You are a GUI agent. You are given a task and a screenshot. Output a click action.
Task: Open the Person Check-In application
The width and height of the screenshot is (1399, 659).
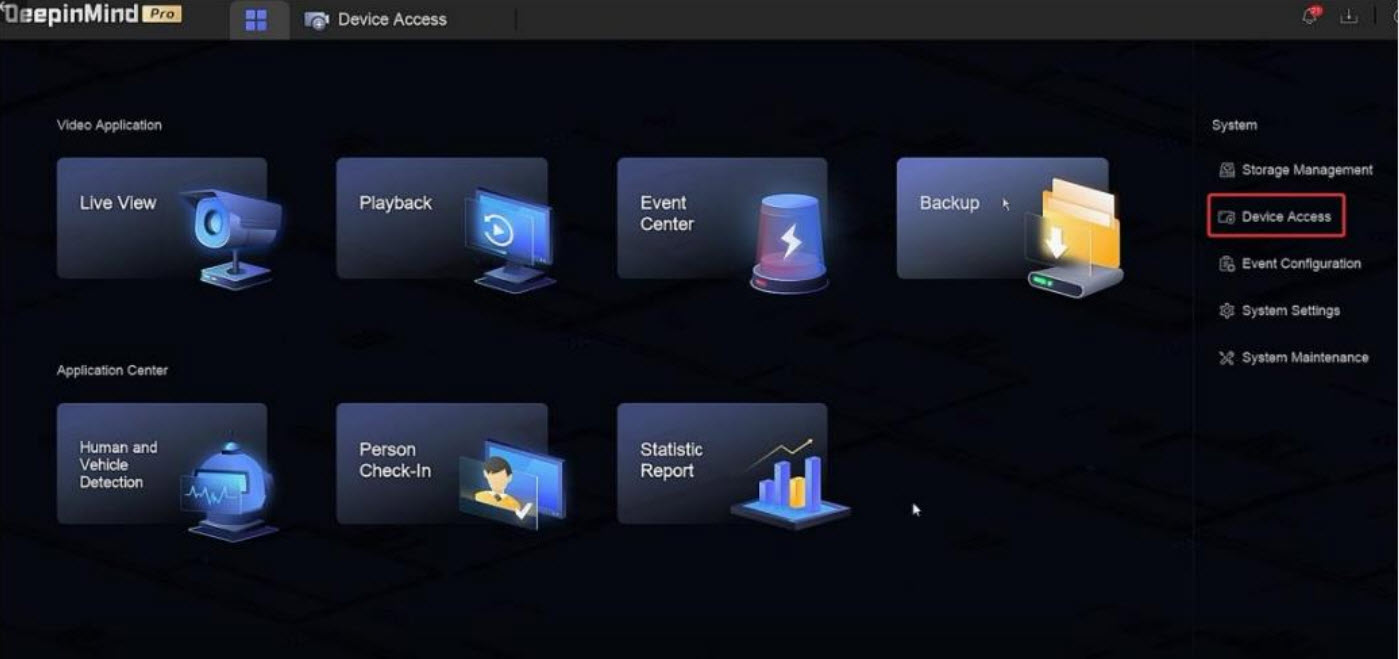coord(441,464)
